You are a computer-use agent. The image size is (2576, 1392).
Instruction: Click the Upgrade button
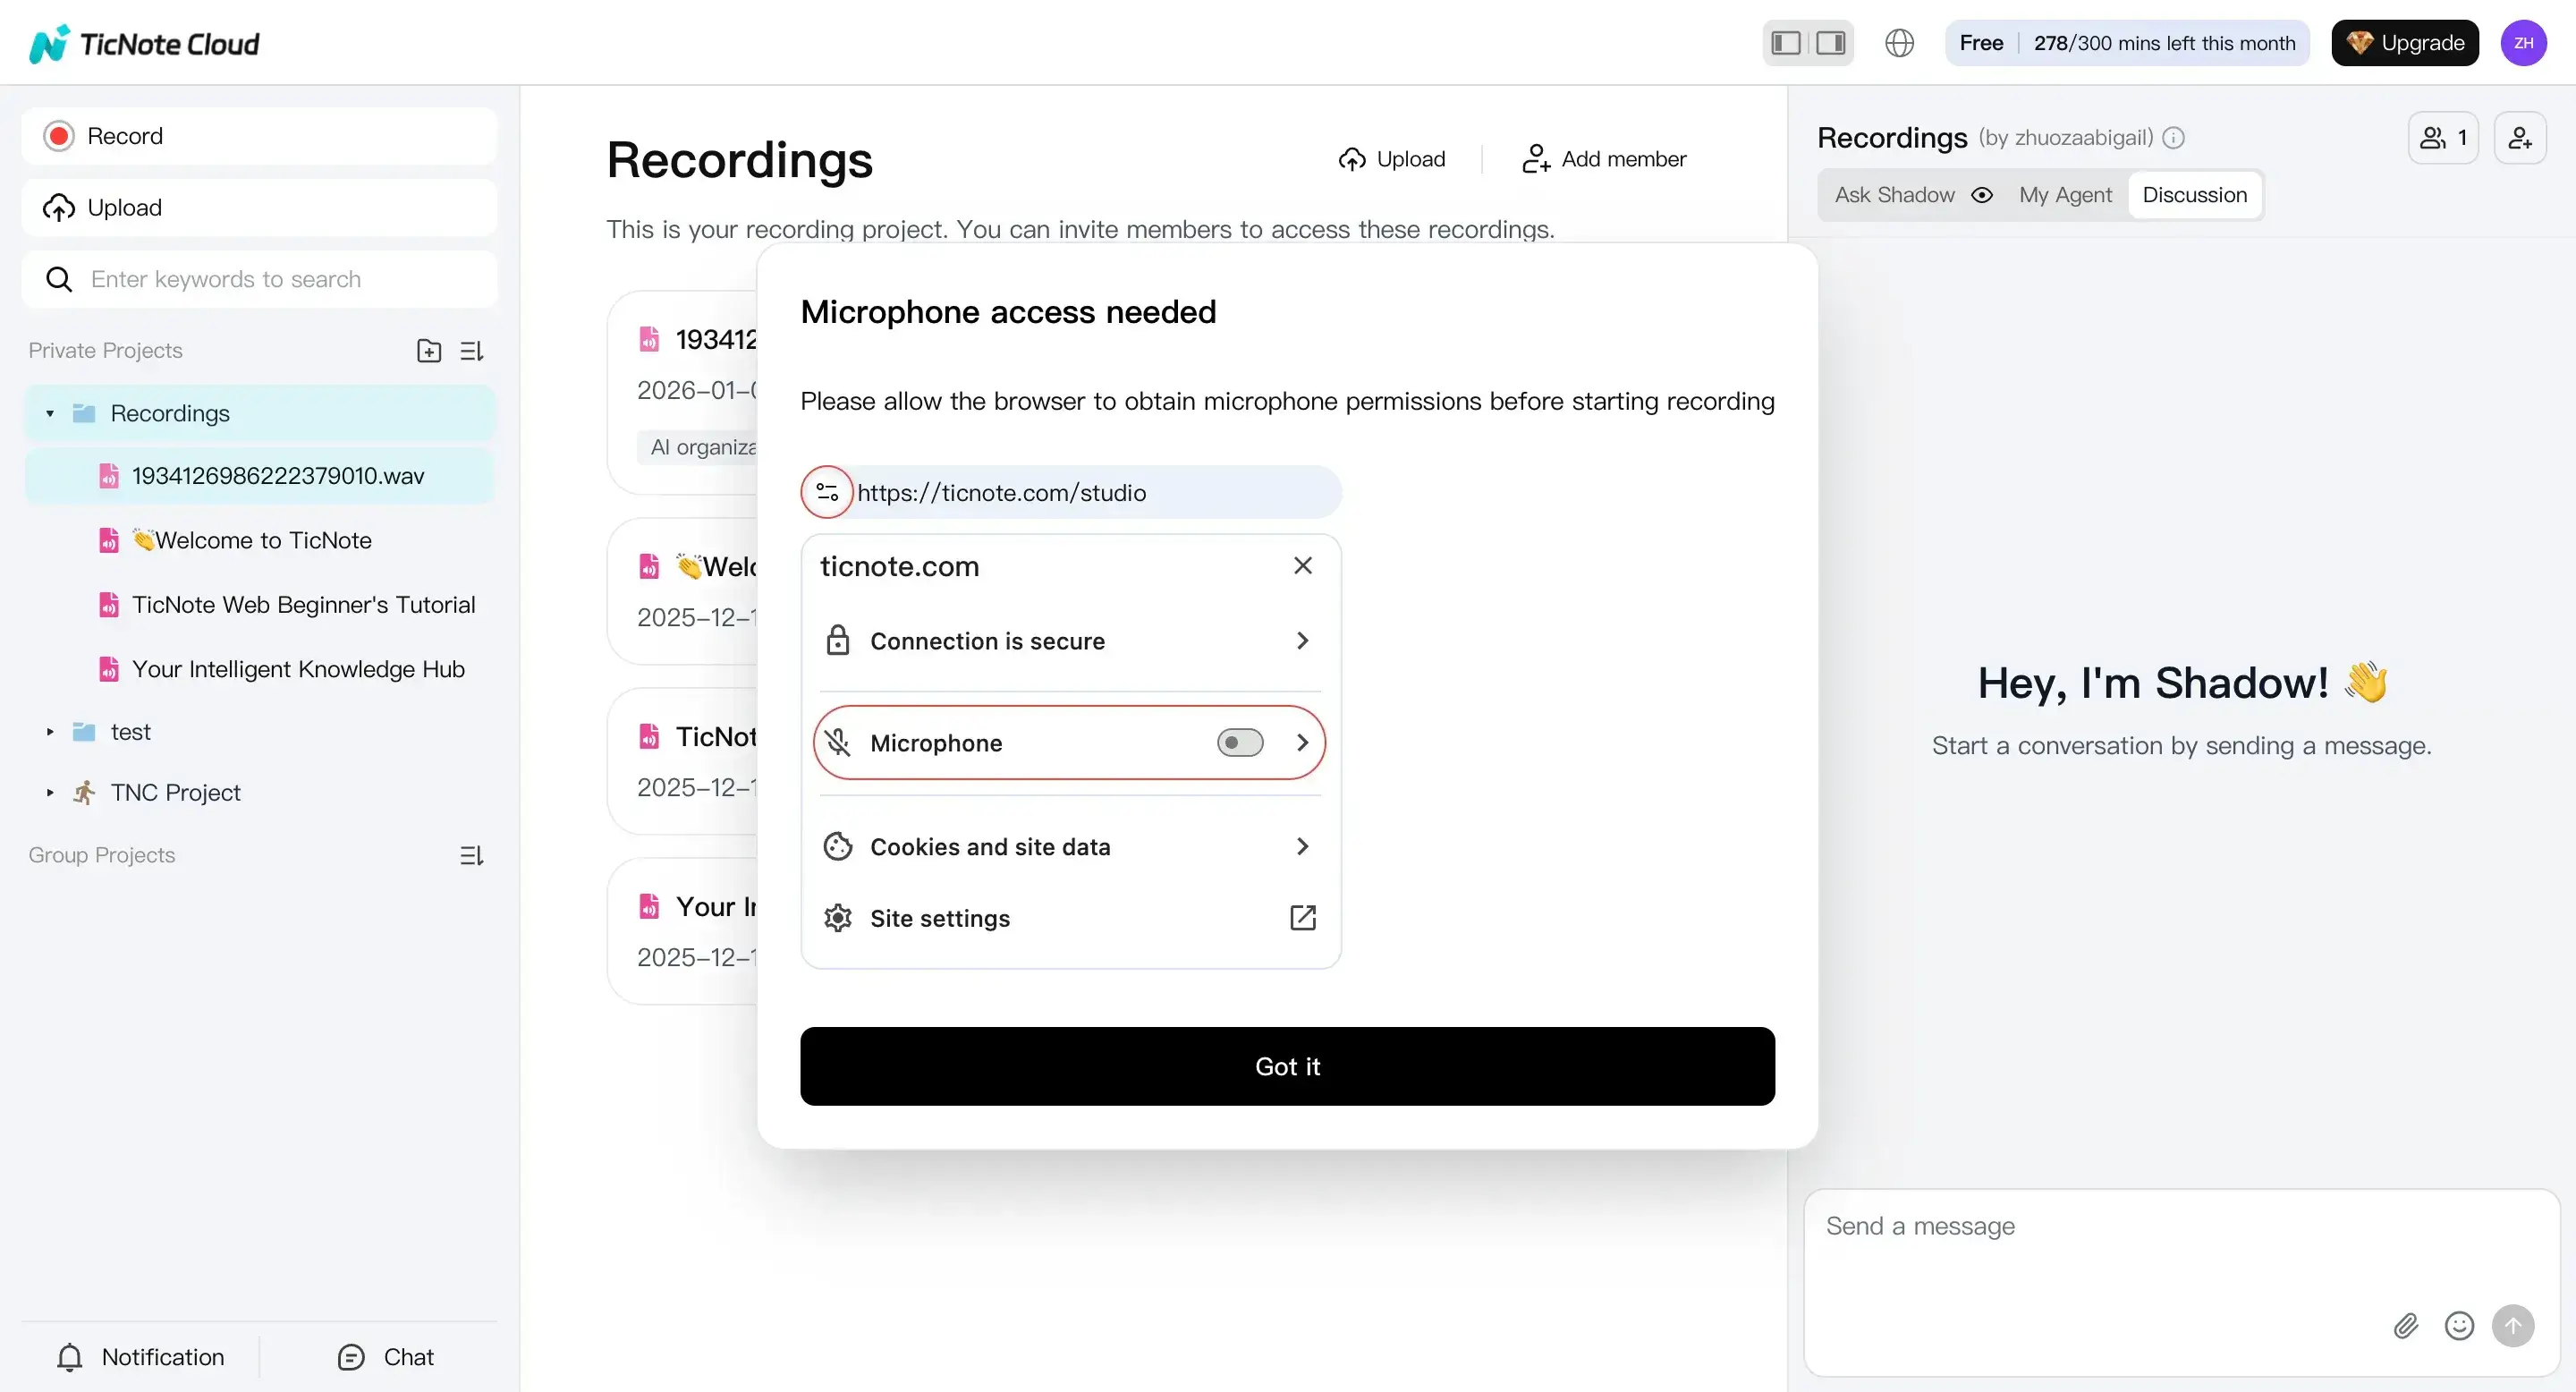coord(2405,42)
